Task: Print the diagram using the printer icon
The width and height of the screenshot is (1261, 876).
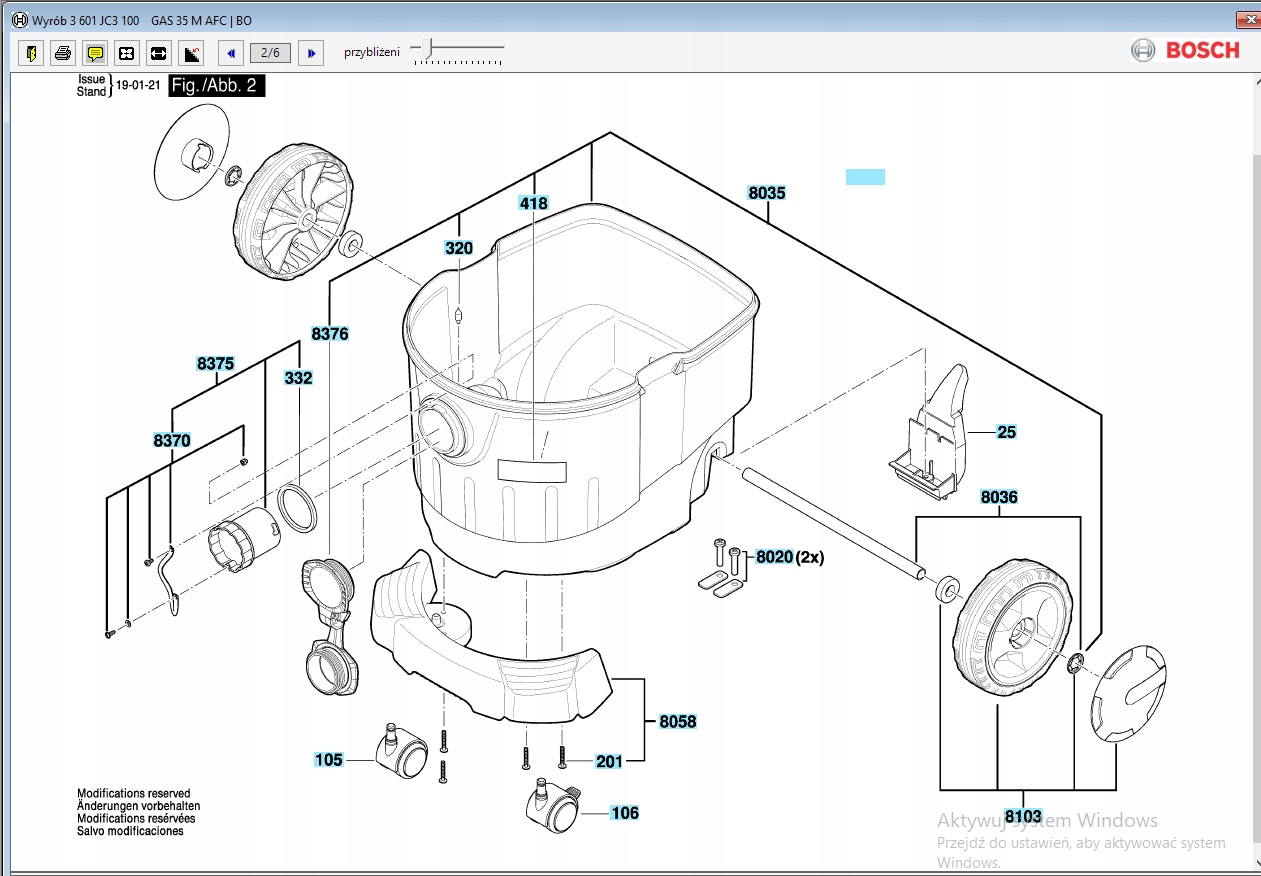Action: (x=63, y=53)
